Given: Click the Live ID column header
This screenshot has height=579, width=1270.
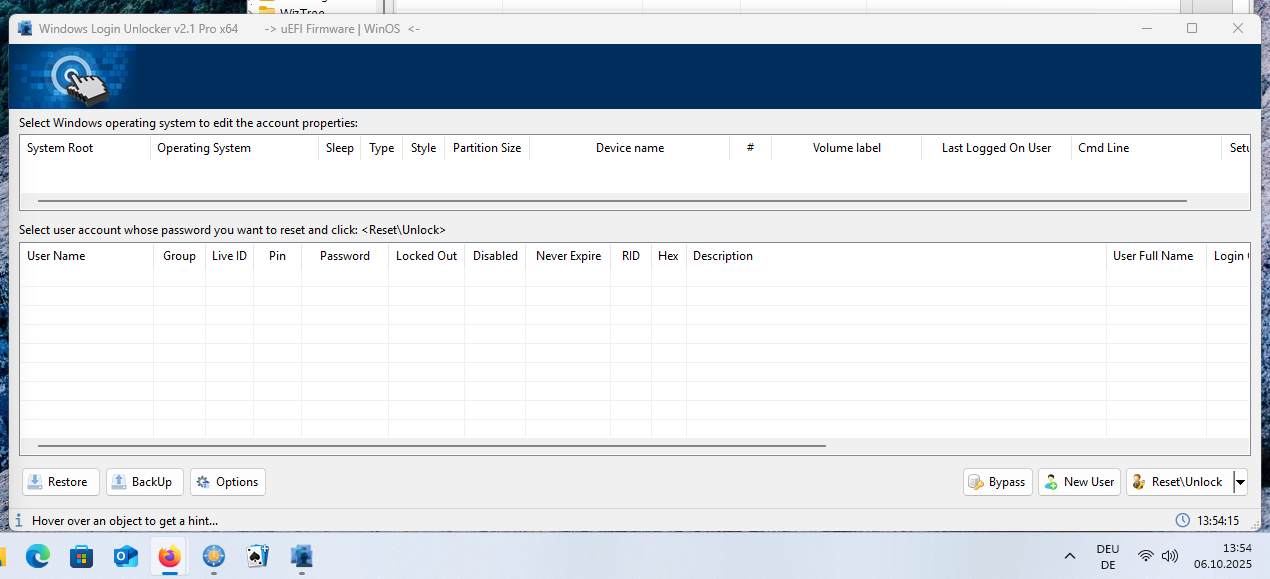Looking at the screenshot, I should (229, 256).
